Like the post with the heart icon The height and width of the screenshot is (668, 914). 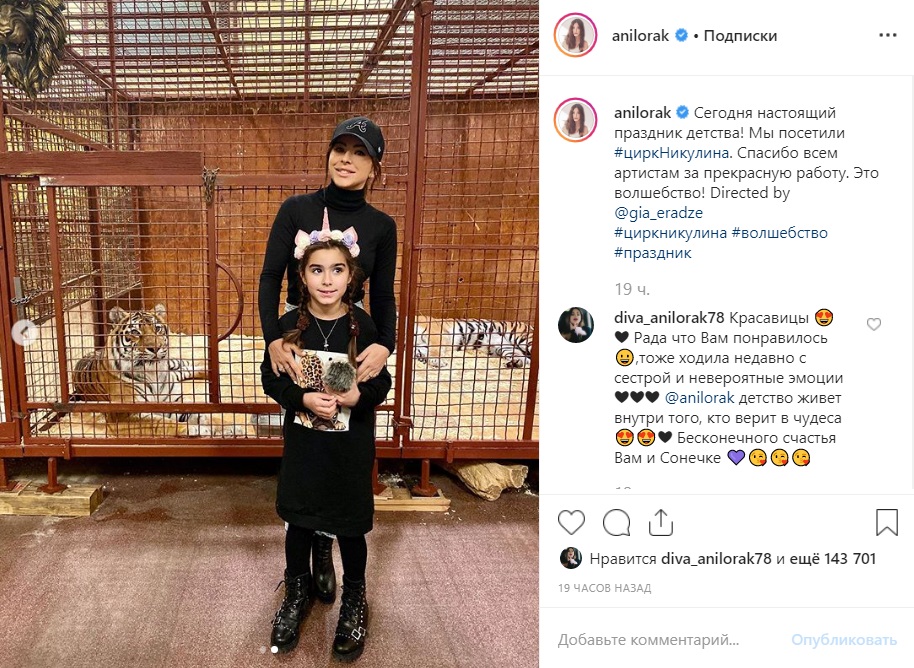tap(571, 522)
